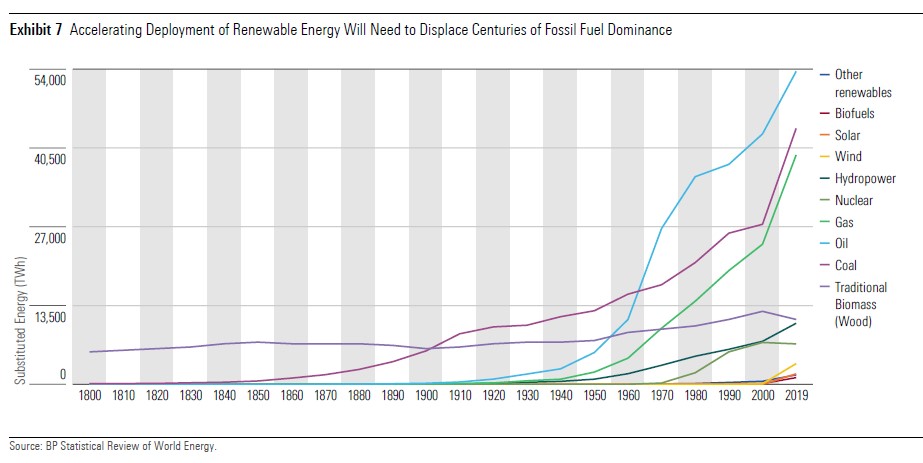This screenshot has height=463, width=923.
Task: Click the 1950 x-axis year label
Action: click(x=593, y=396)
